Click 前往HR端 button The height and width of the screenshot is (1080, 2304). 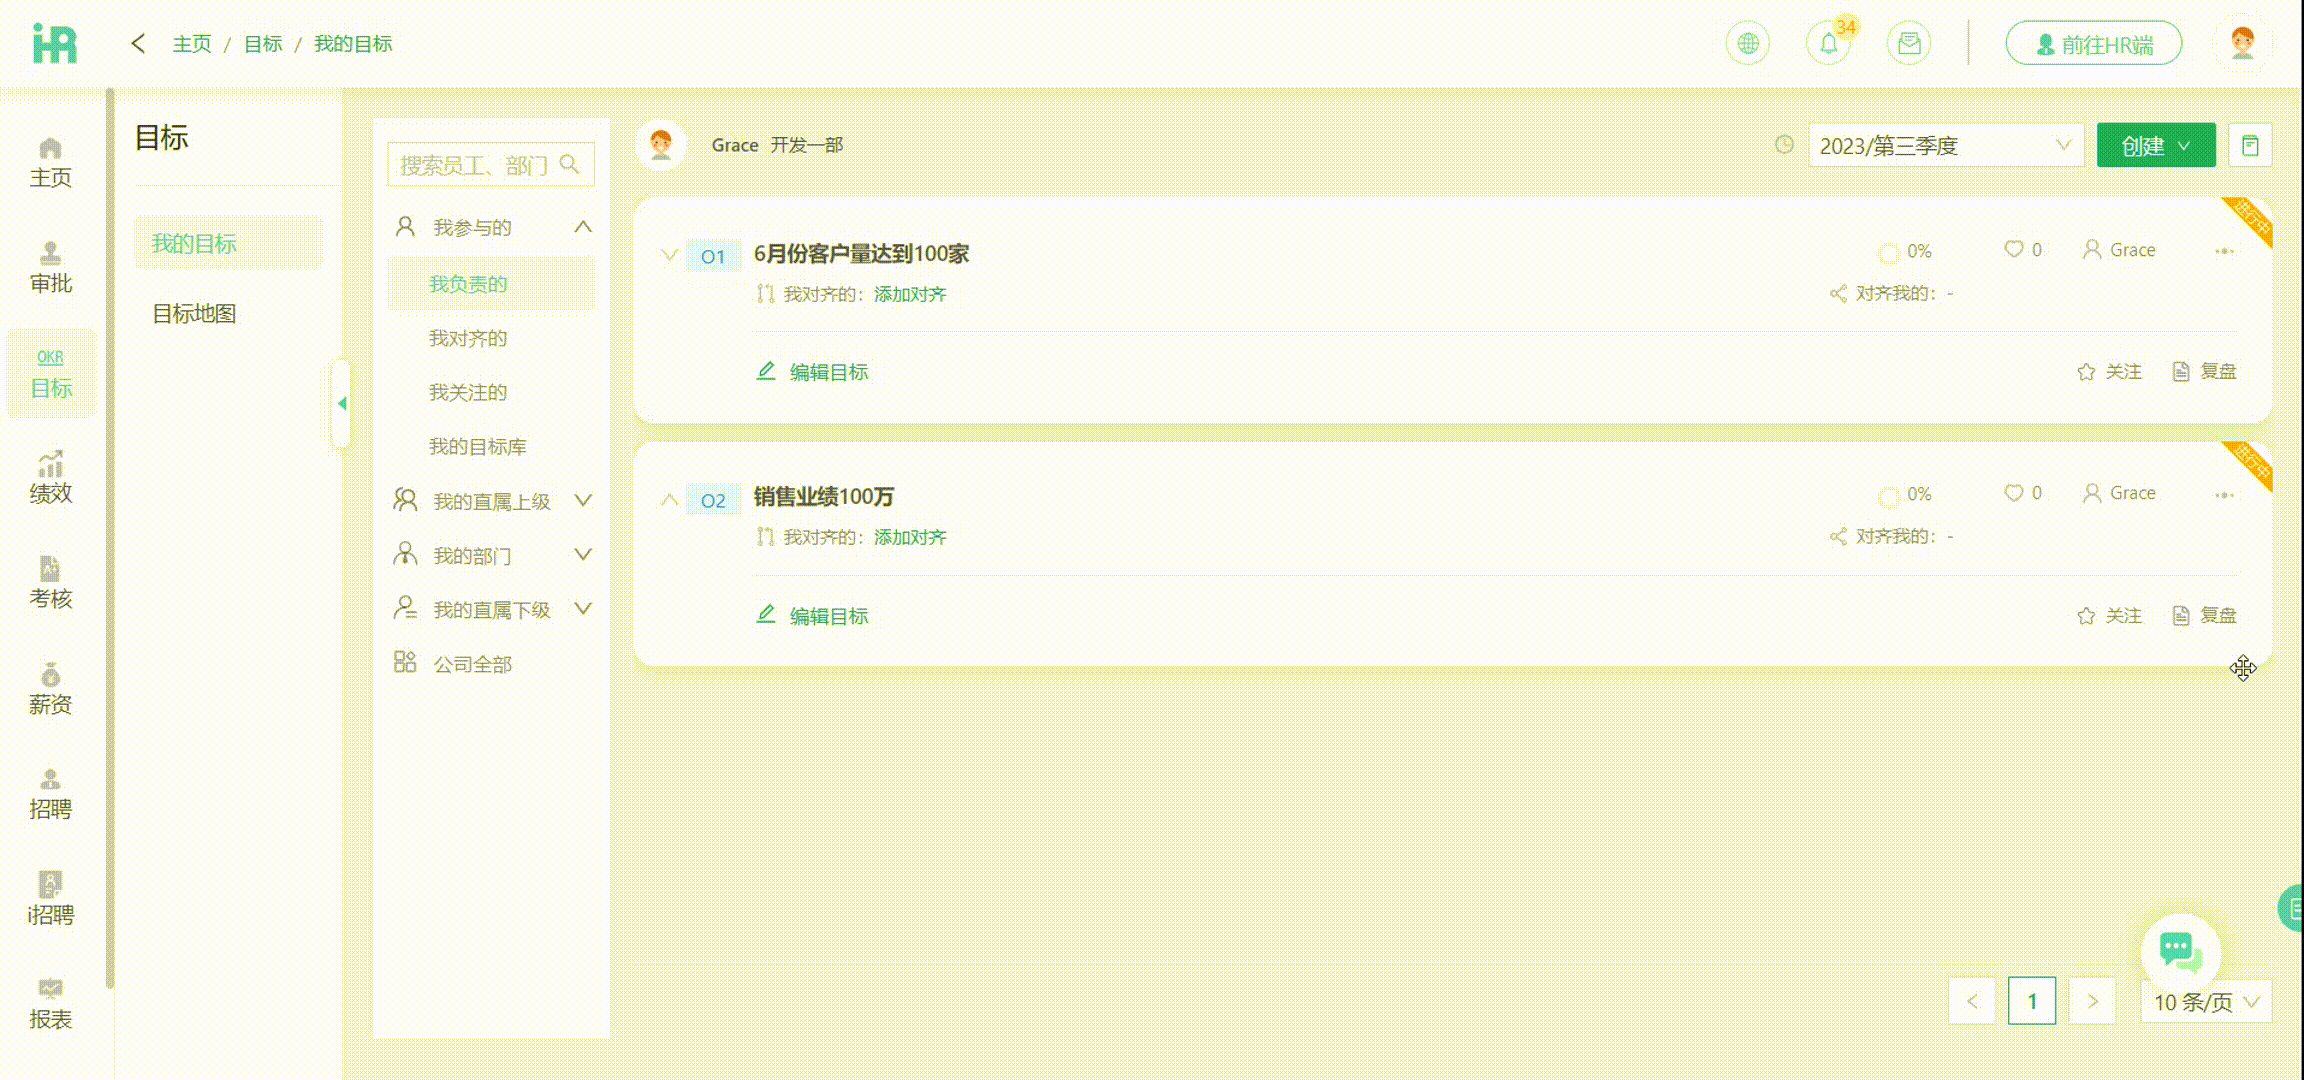[2094, 44]
